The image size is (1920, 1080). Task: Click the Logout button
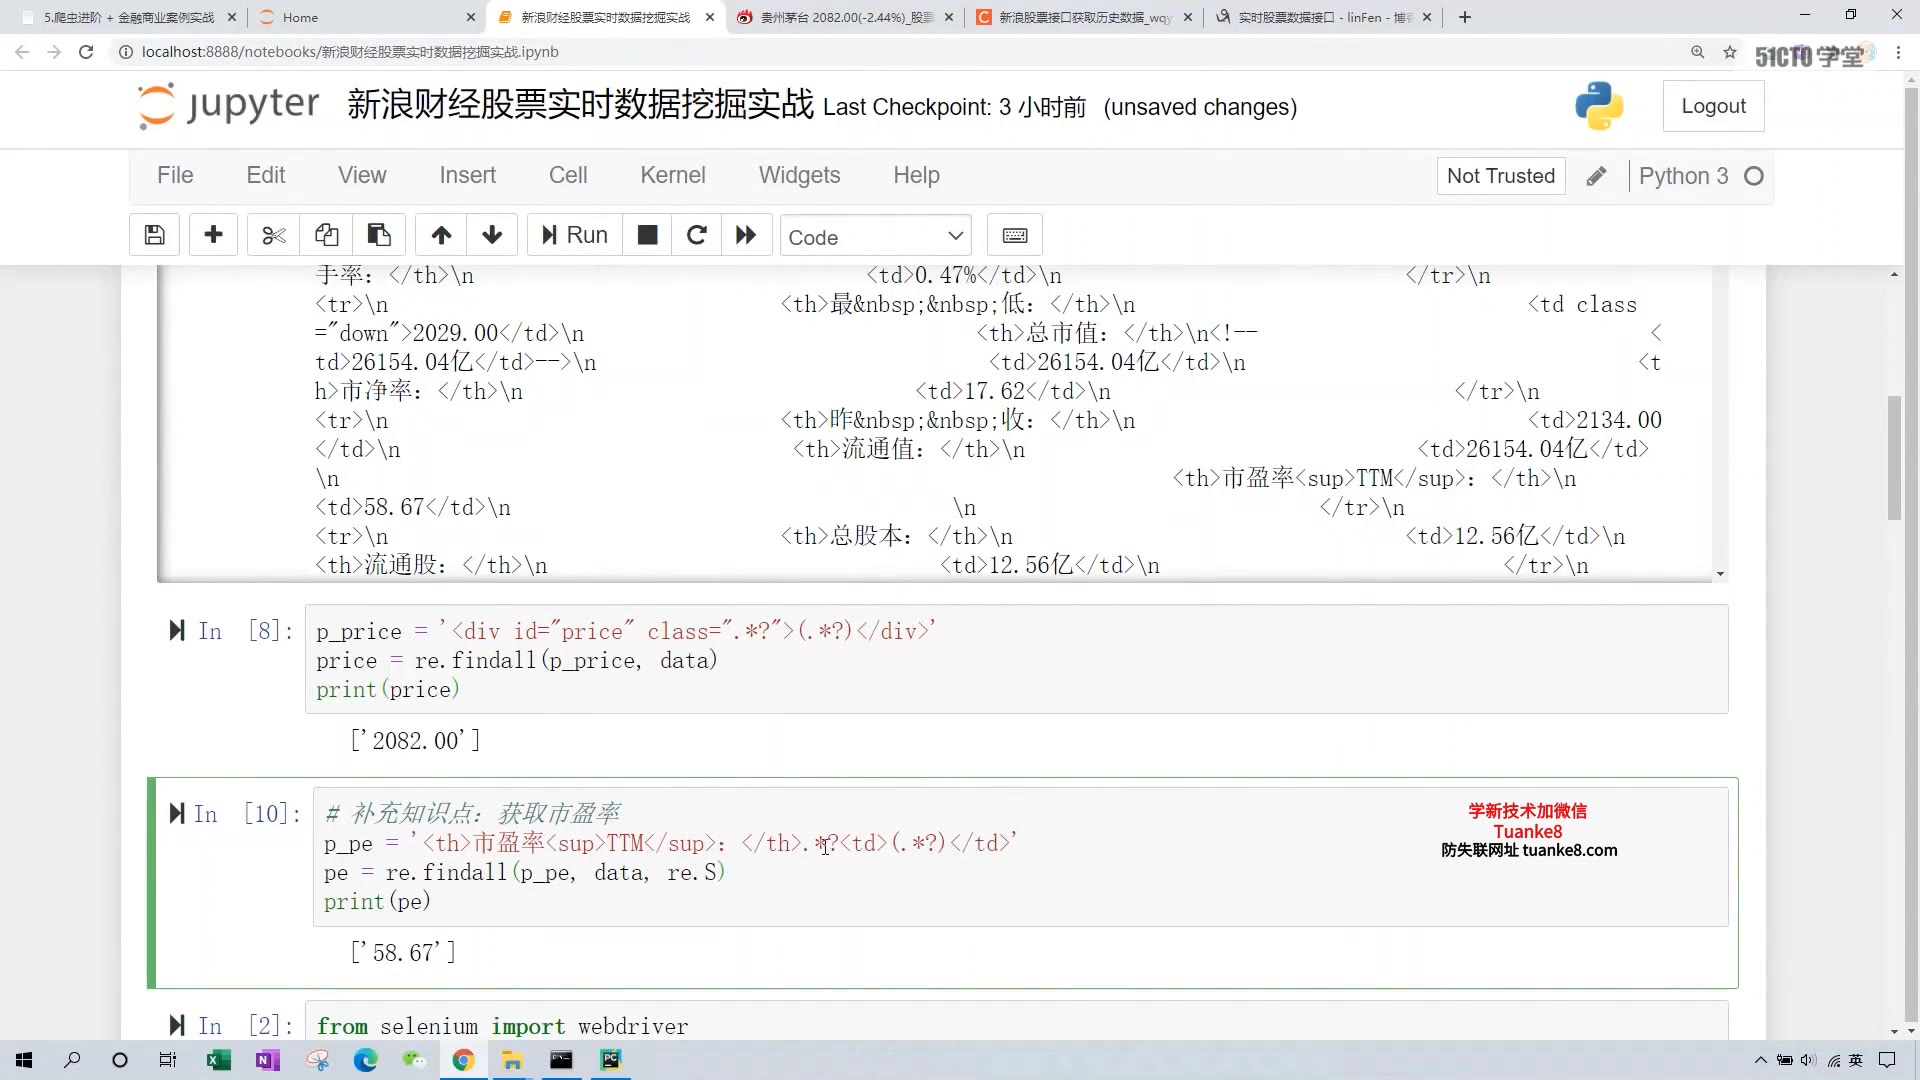pos(1714,105)
